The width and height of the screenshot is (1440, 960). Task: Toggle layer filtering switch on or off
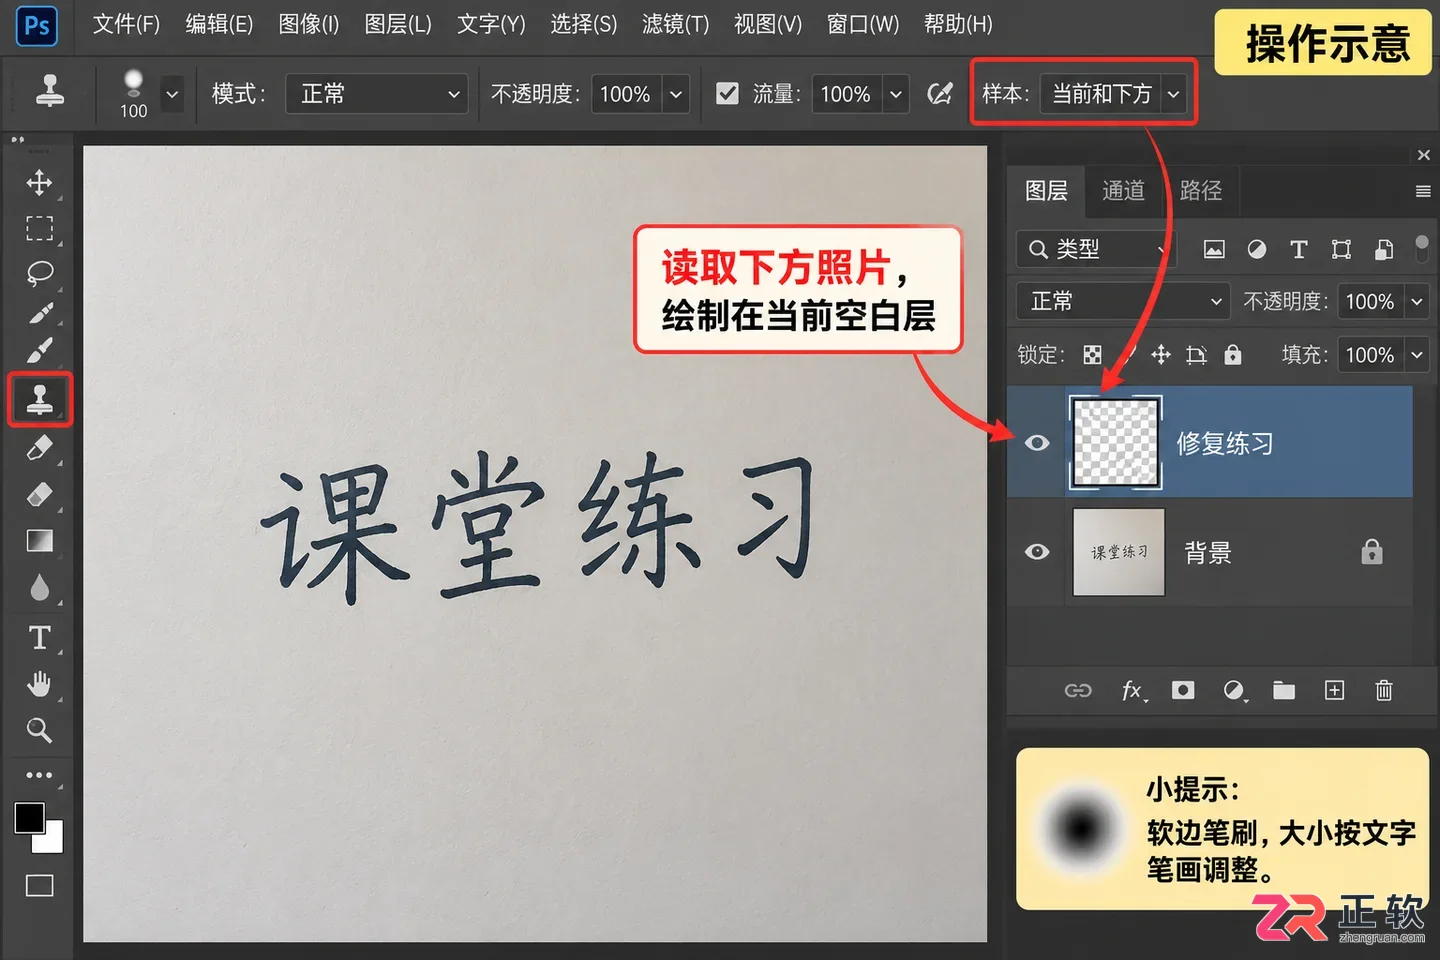click(x=1422, y=248)
